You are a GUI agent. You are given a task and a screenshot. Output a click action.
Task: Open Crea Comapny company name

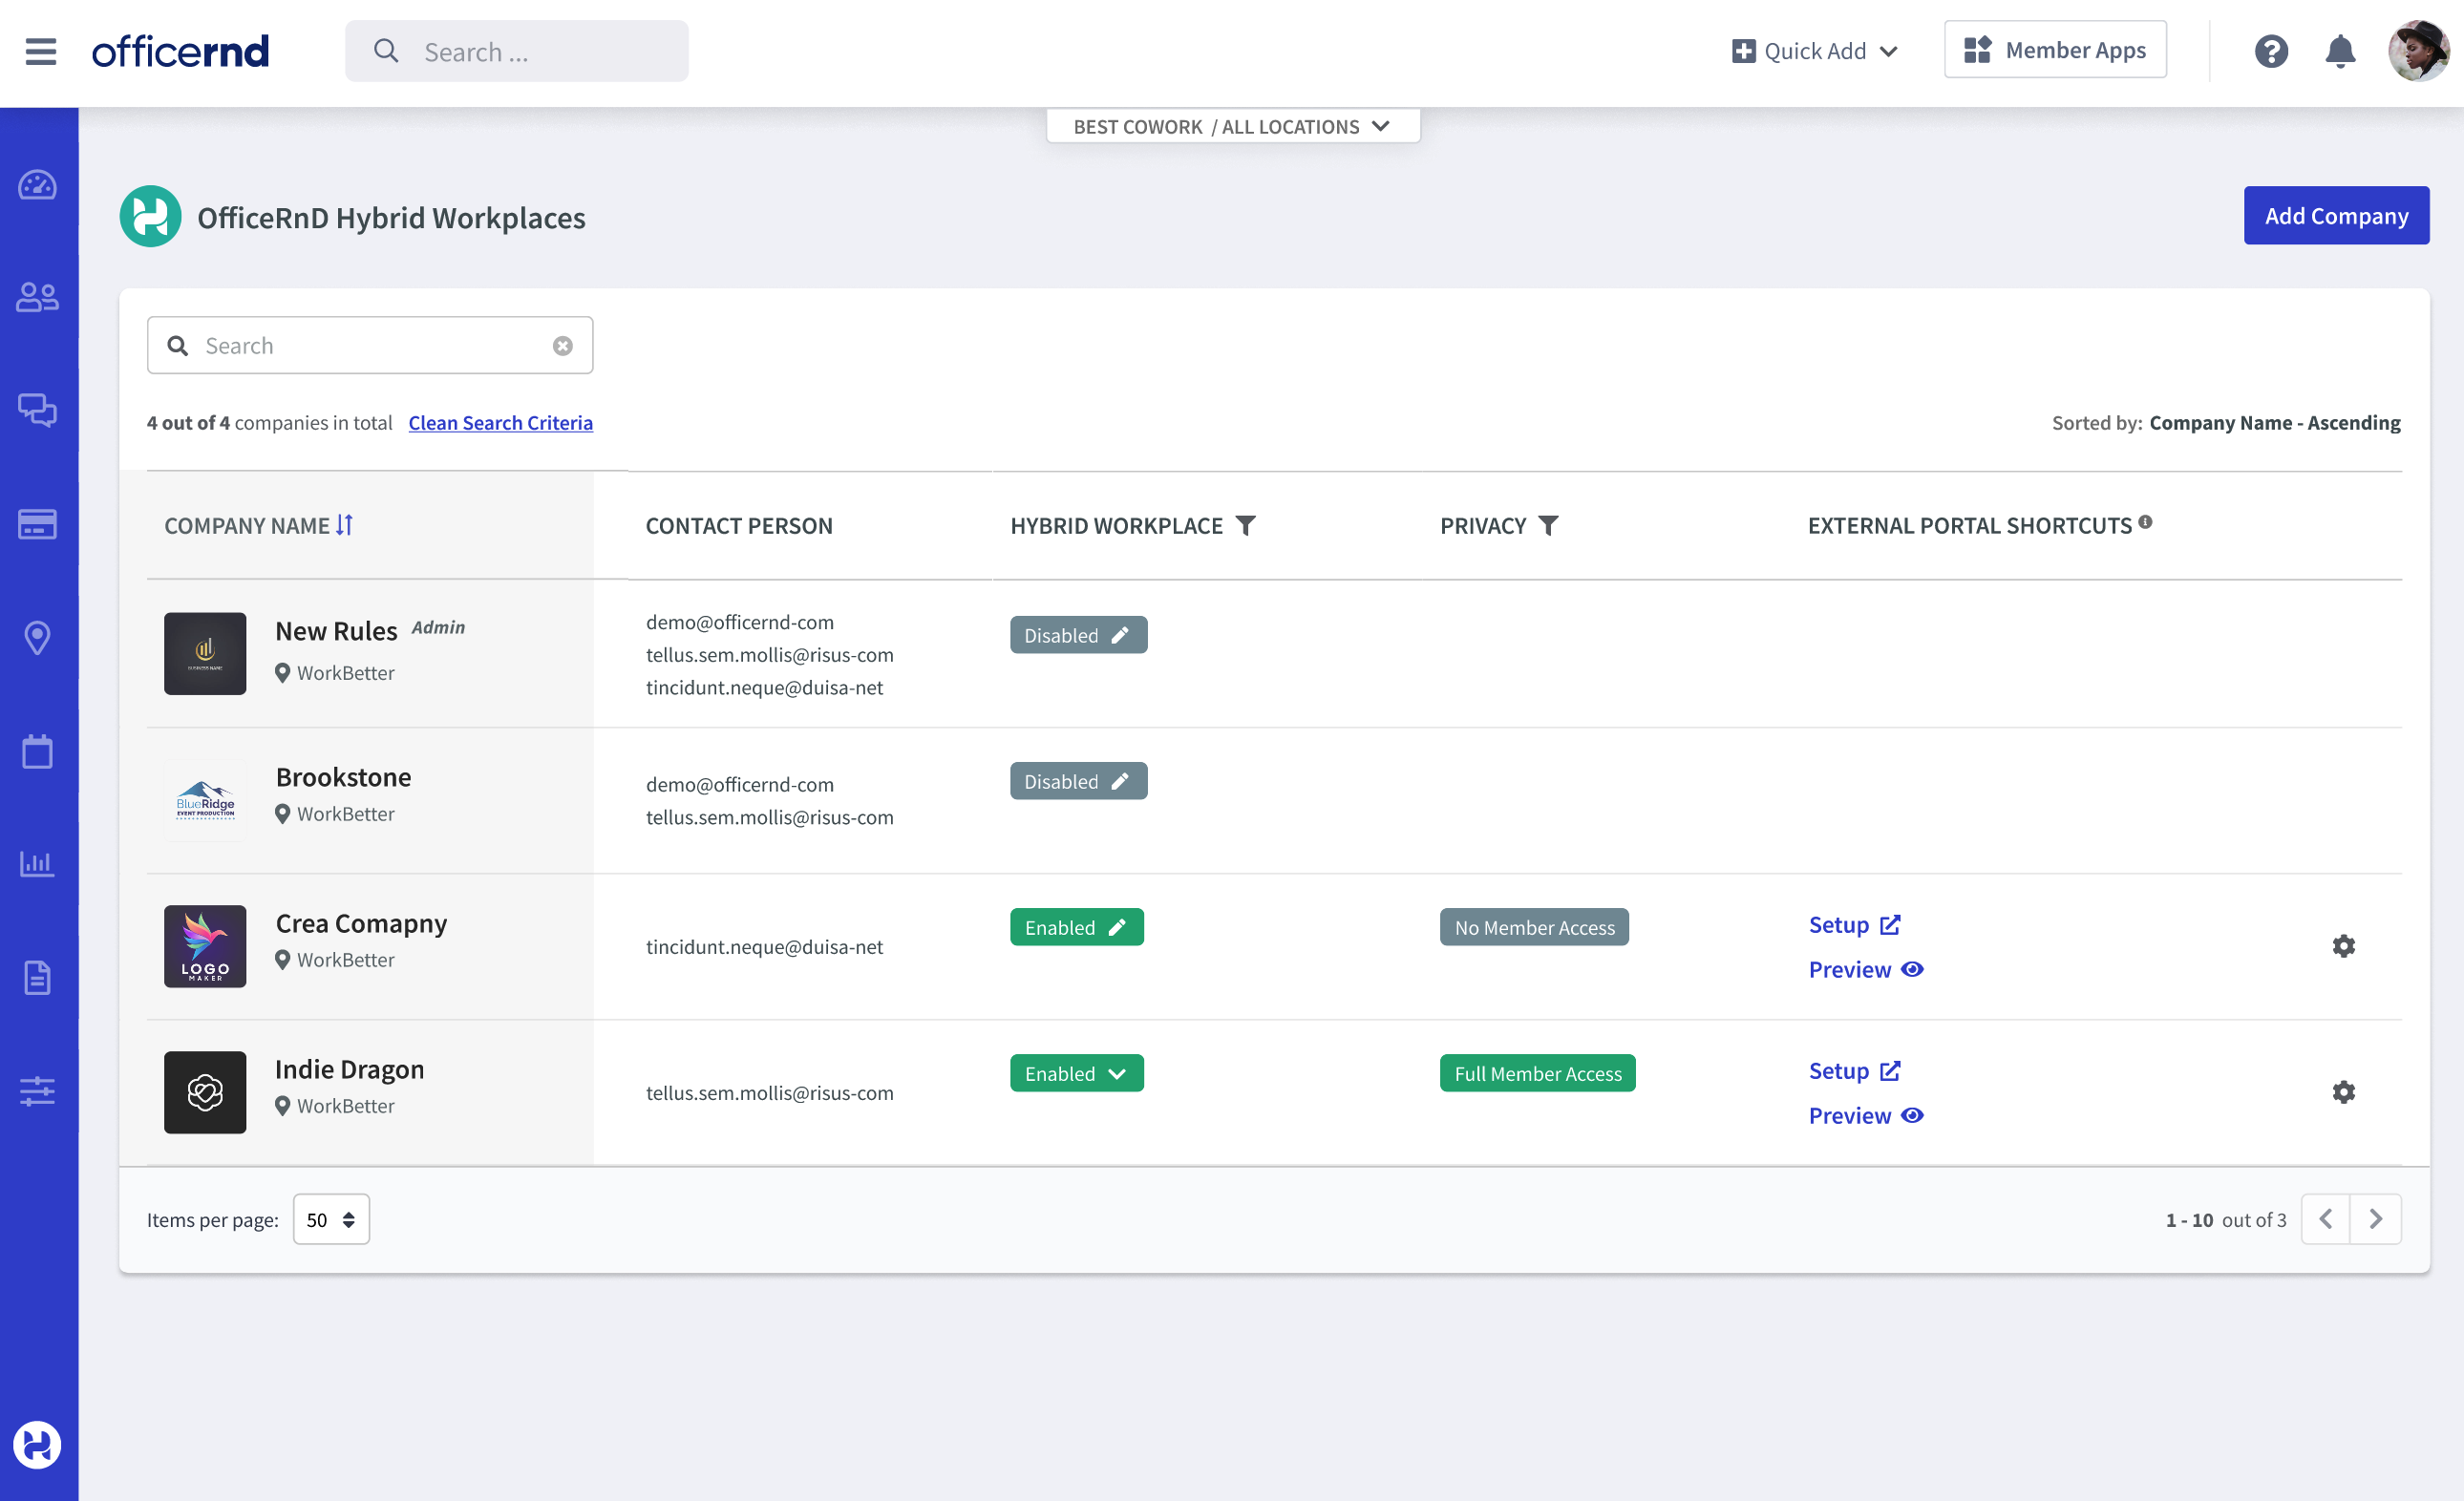361,923
